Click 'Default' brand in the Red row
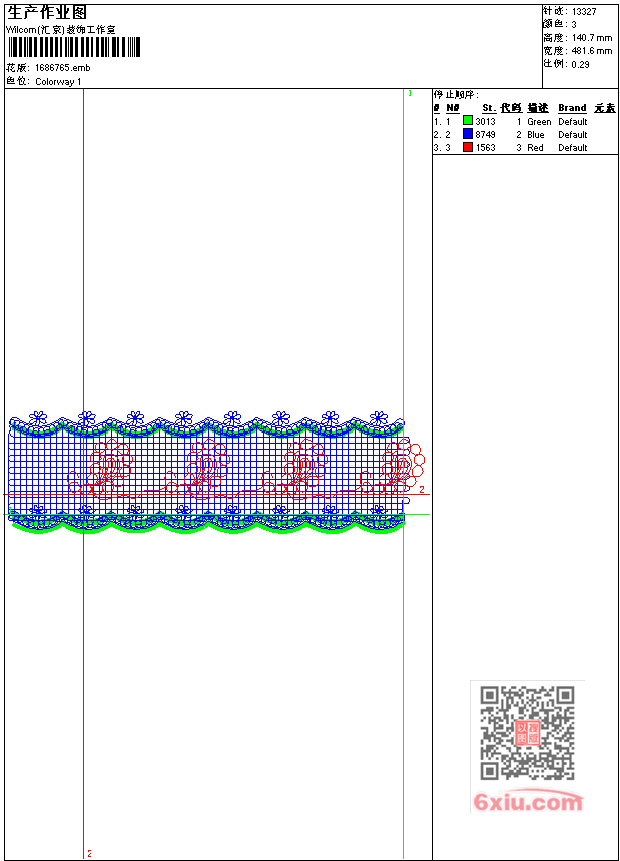 [x=573, y=148]
